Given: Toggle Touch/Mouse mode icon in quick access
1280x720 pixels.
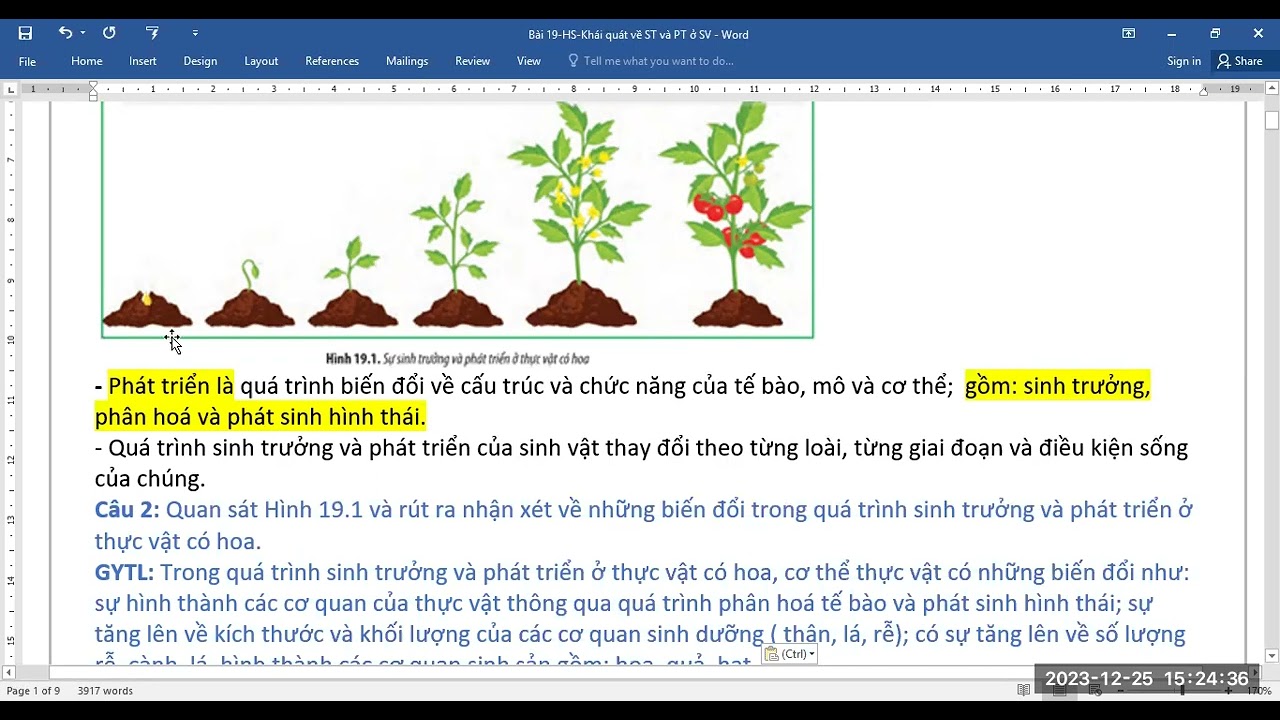Looking at the screenshot, I should point(152,33).
